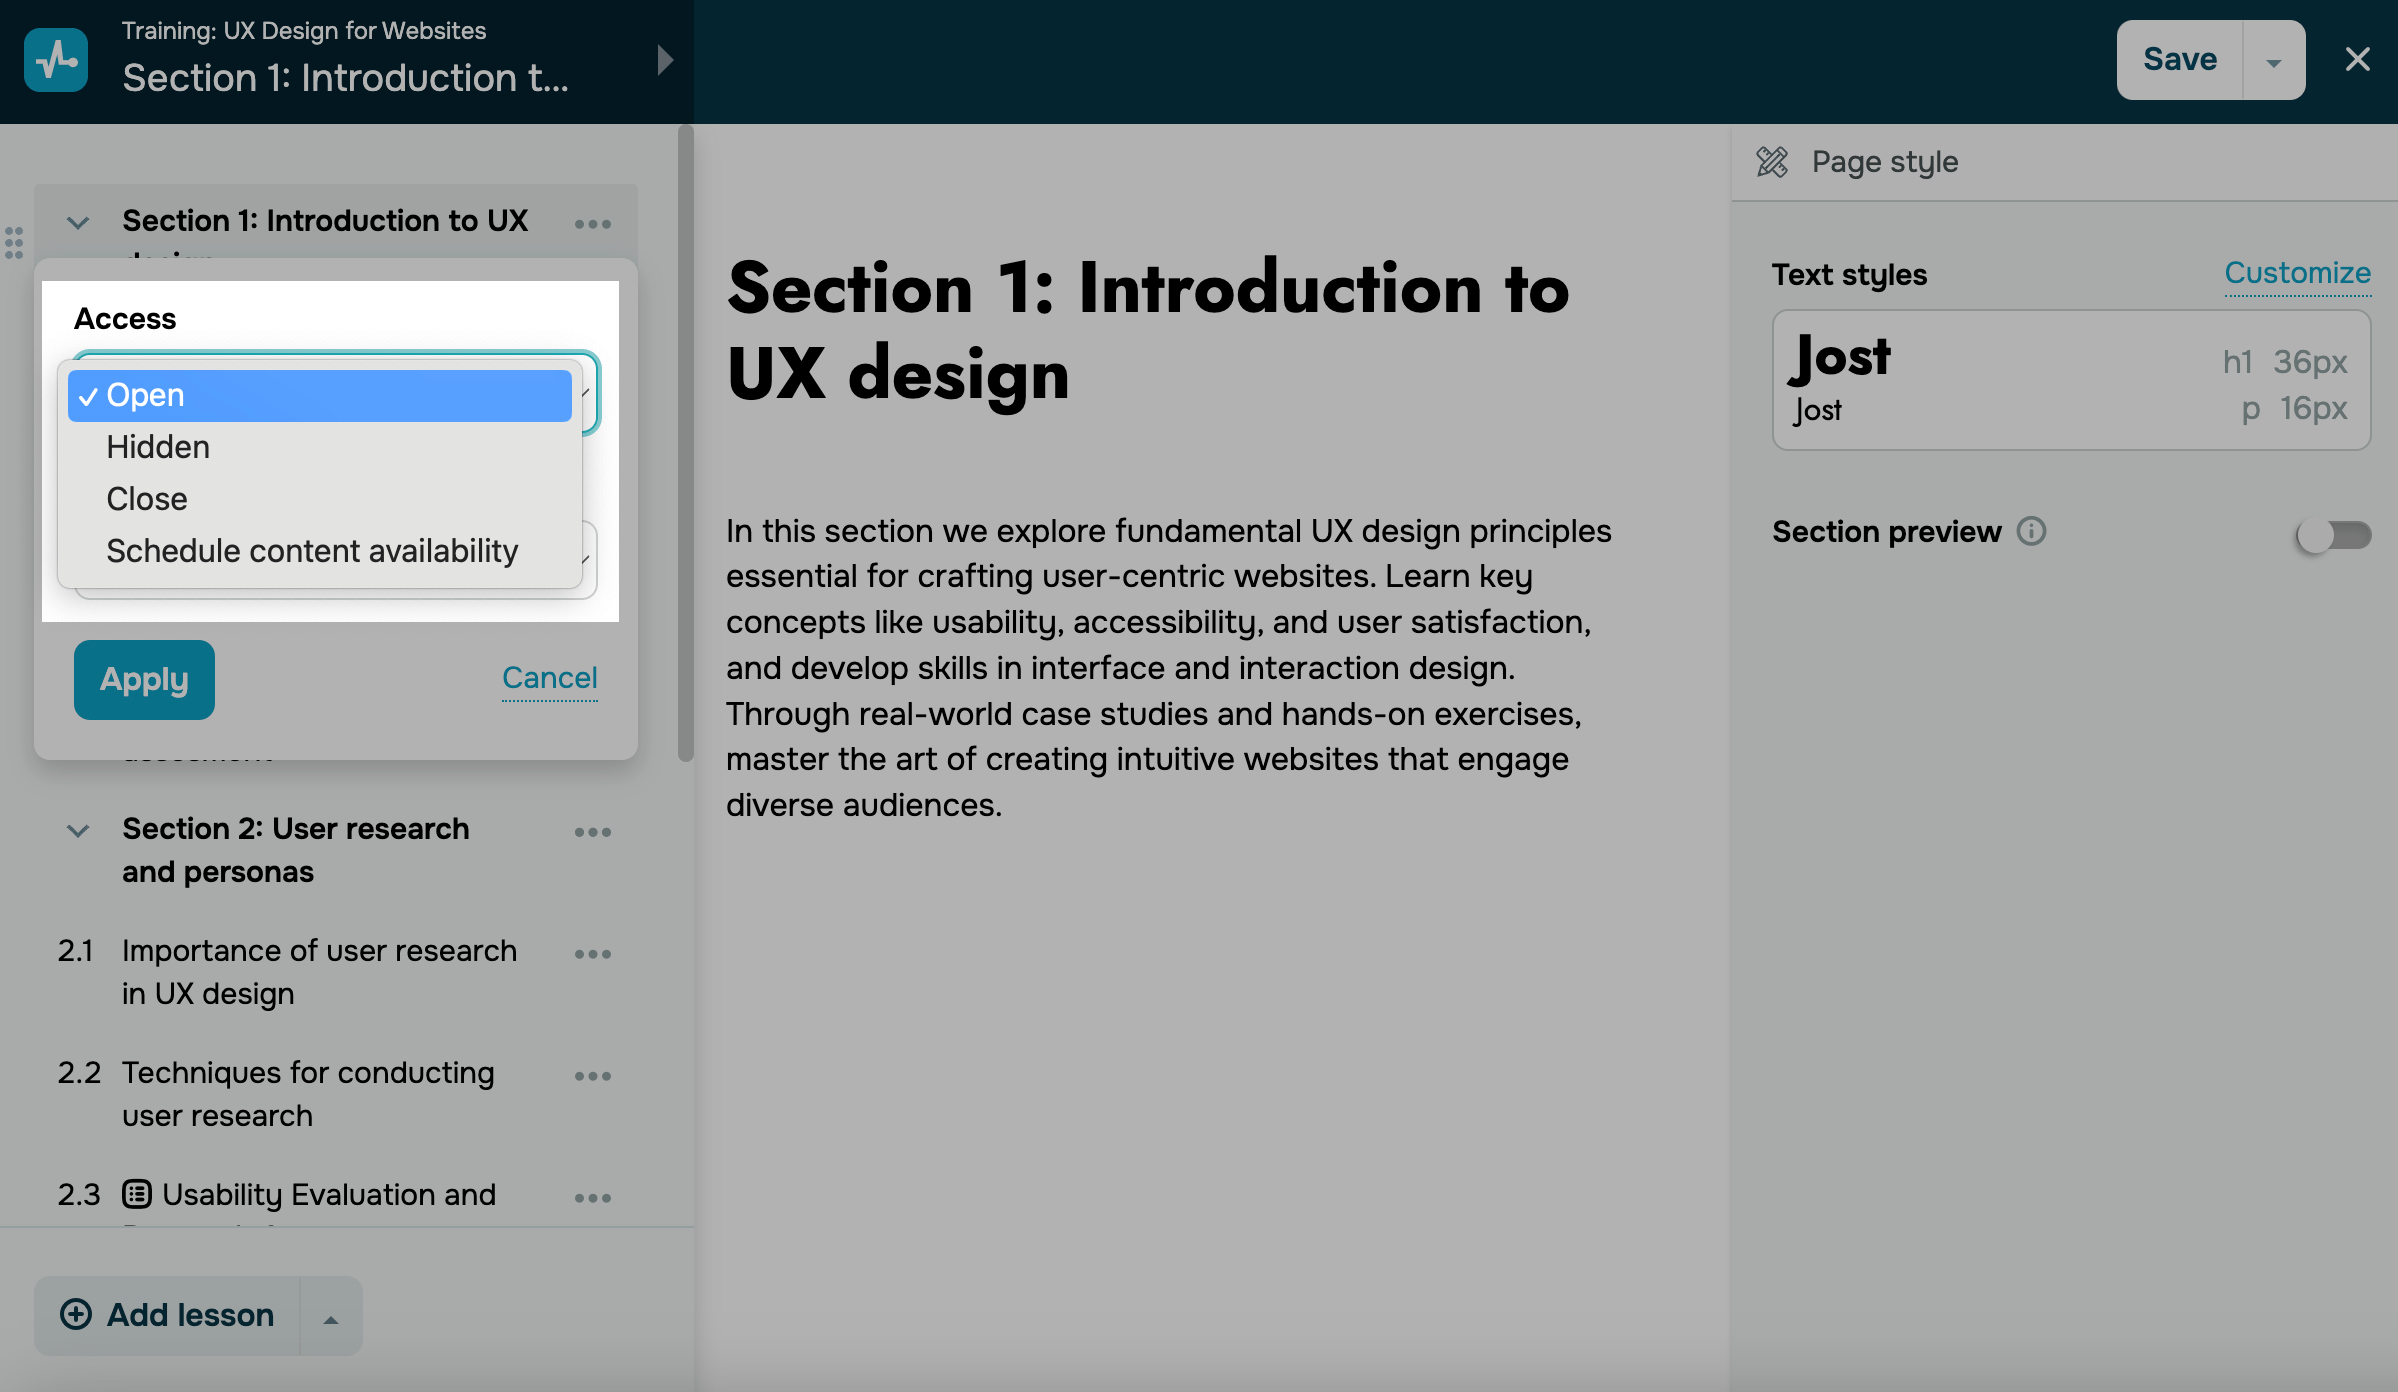
Task: Open the three-dot menu for lesson 2.1
Action: (x=592, y=954)
